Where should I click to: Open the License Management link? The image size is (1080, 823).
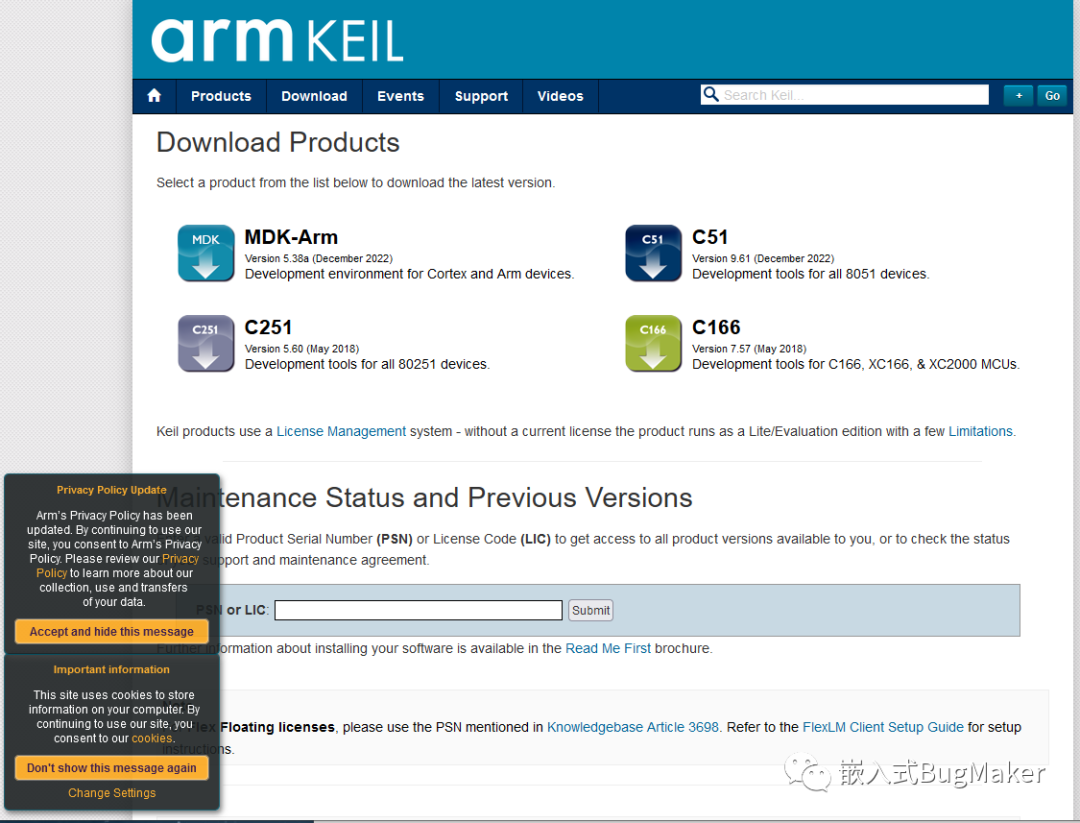[341, 432]
